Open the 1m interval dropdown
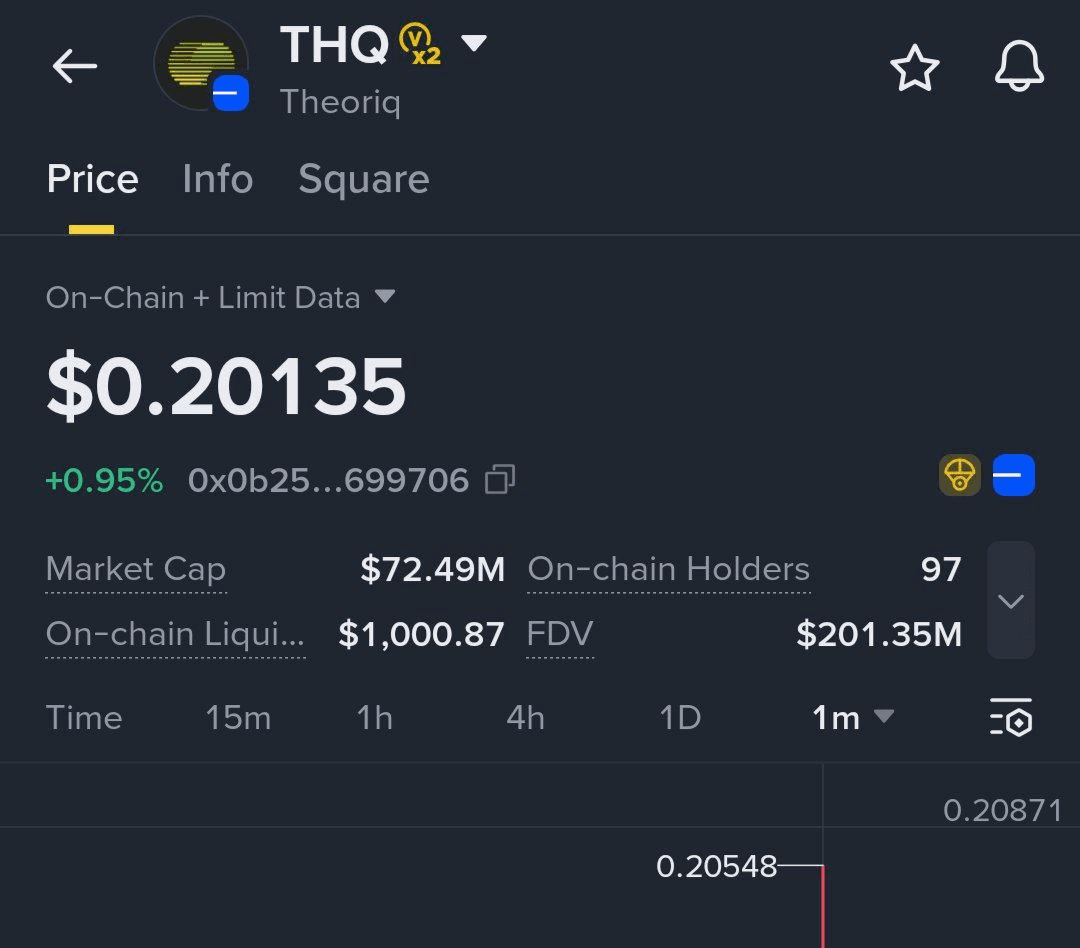Viewport: 1080px width, 948px height. pyautogui.click(x=852, y=718)
